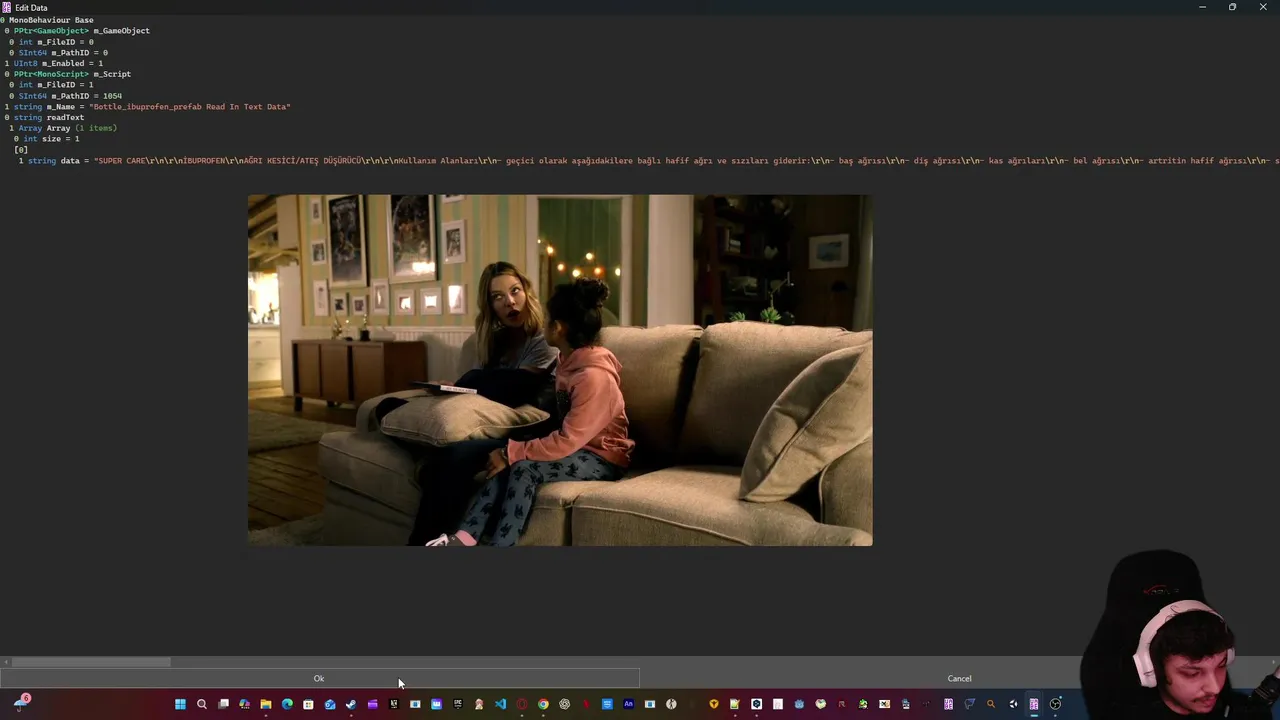The image size is (1280, 720).
Task: Open Microsoft Store from the taskbar
Action: (308, 704)
